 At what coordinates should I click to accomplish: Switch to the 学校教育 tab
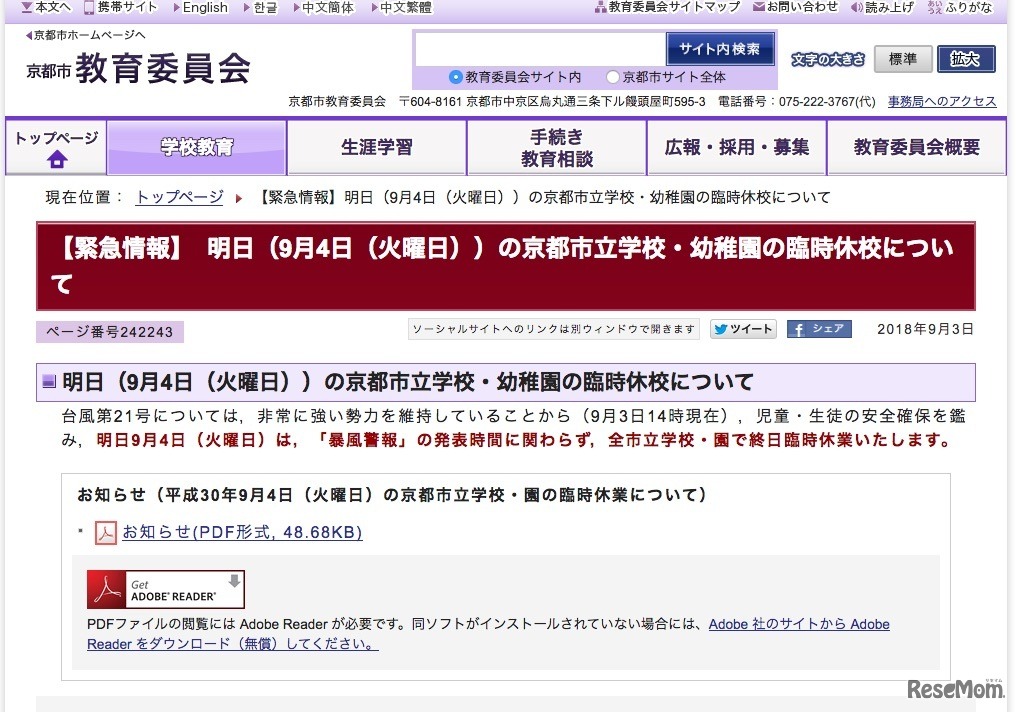(x=195, y=146)
